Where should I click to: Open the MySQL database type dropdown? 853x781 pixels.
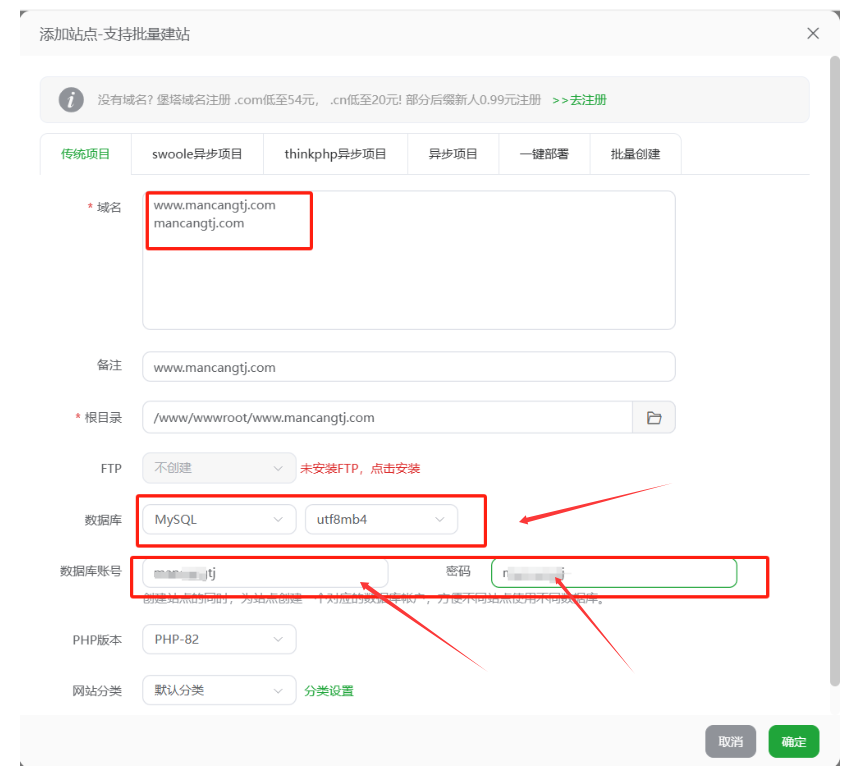click(x=219, y=520)
